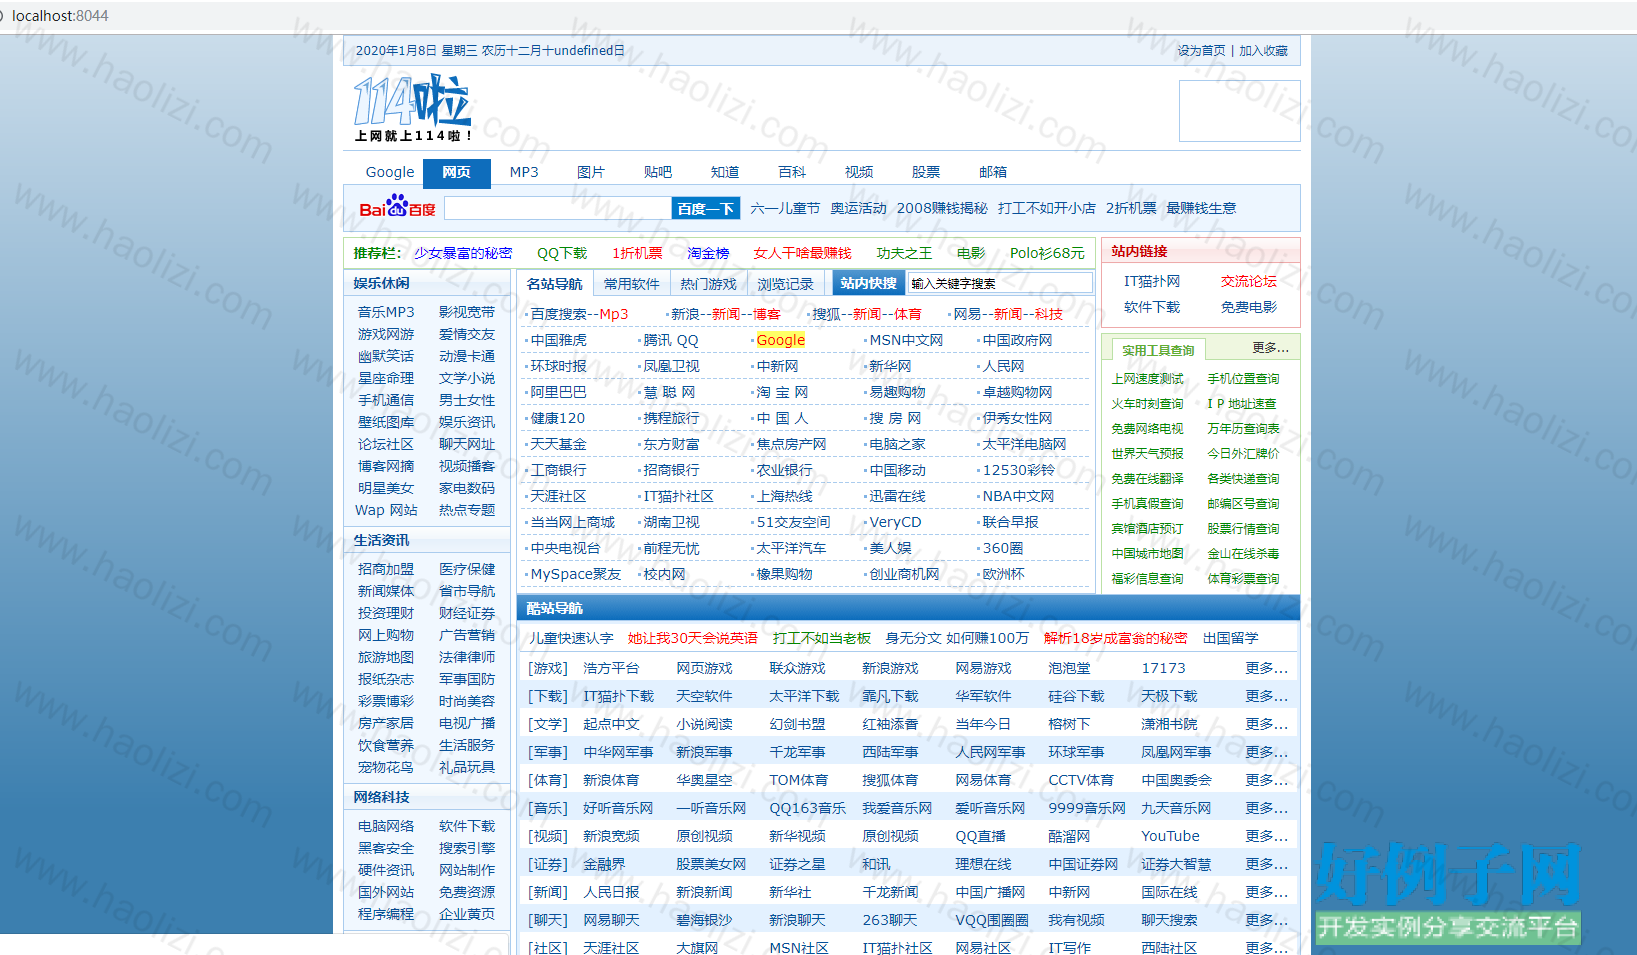Open the 招商加盟 category link

pos(386,569)
